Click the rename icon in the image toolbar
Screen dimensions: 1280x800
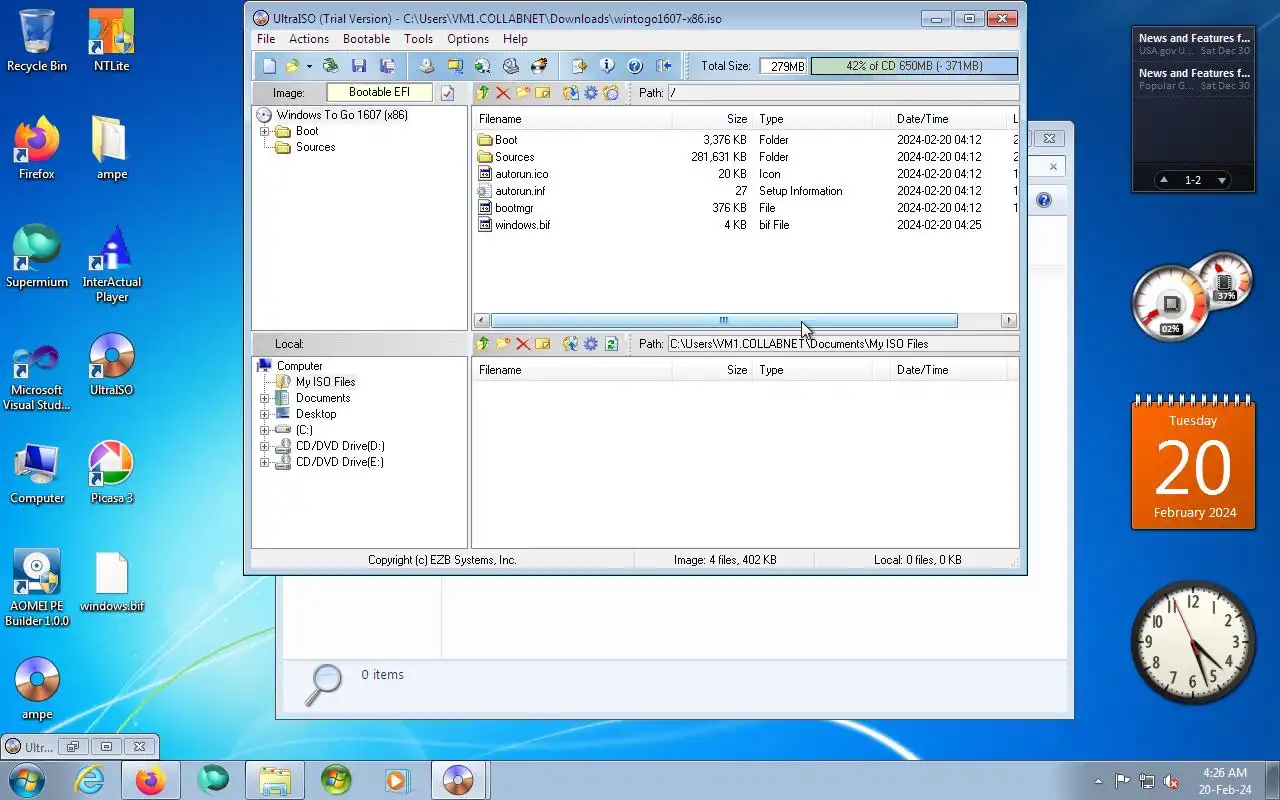(543, 93)
